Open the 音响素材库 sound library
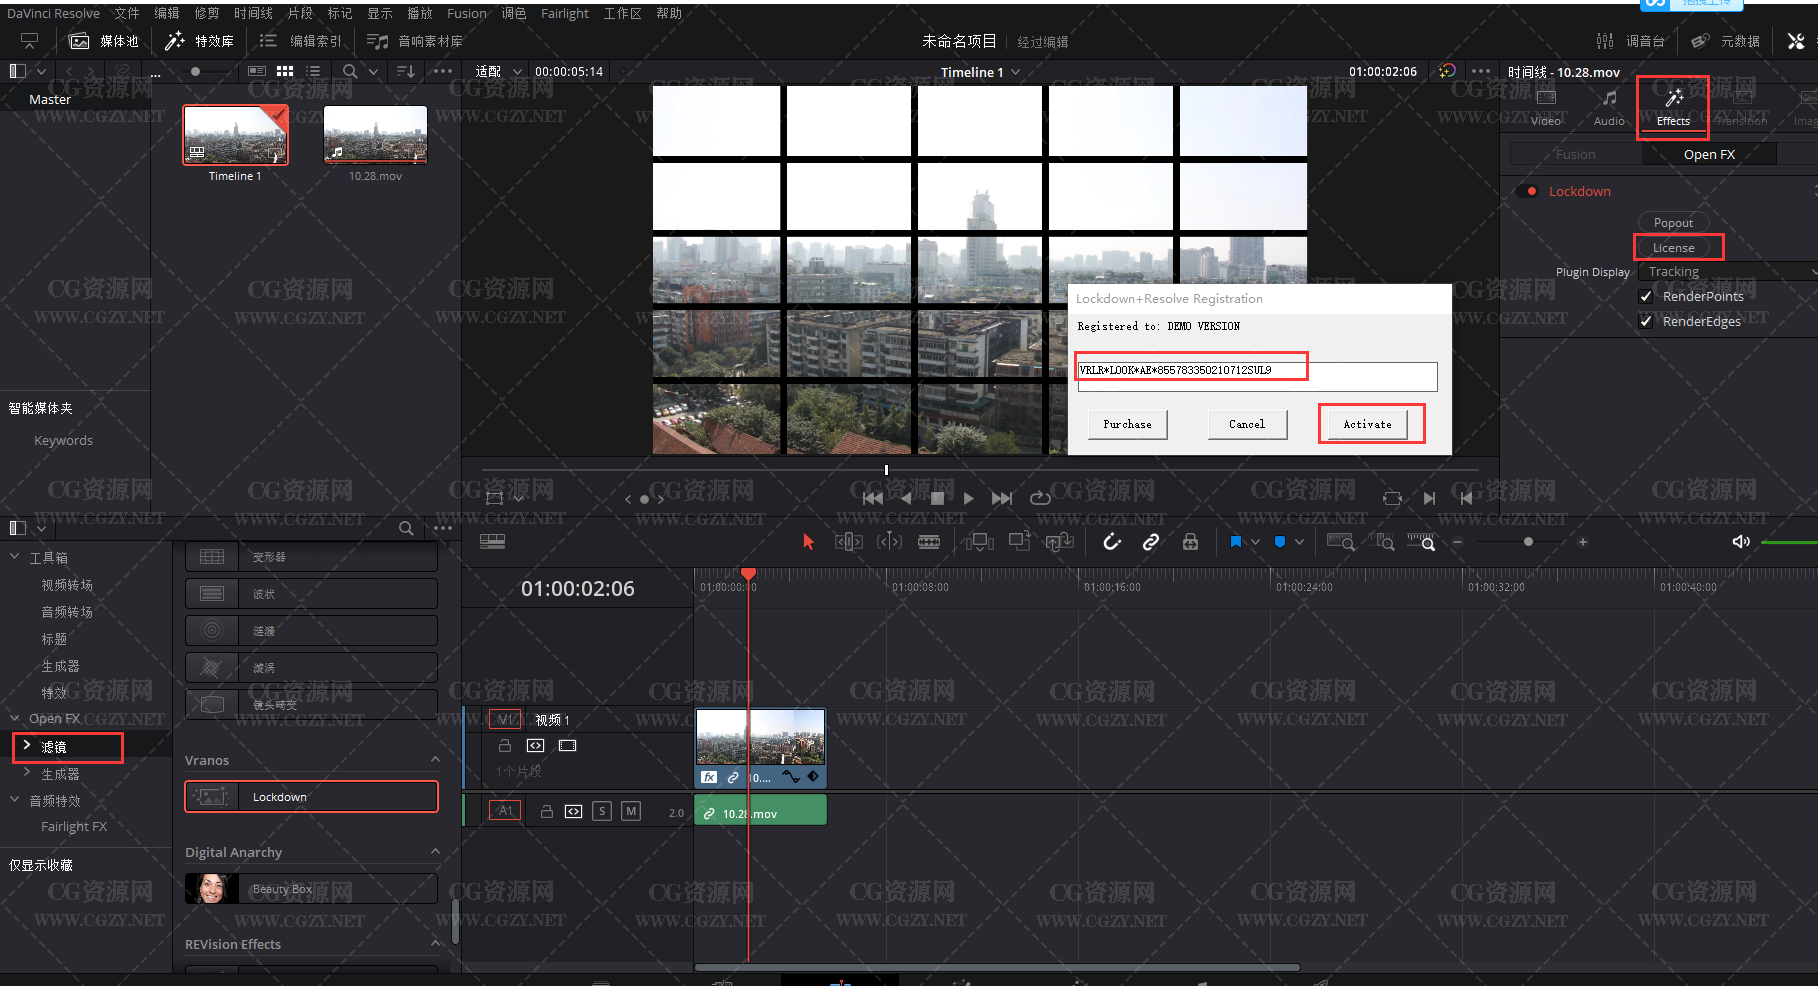 pos(414,41)
